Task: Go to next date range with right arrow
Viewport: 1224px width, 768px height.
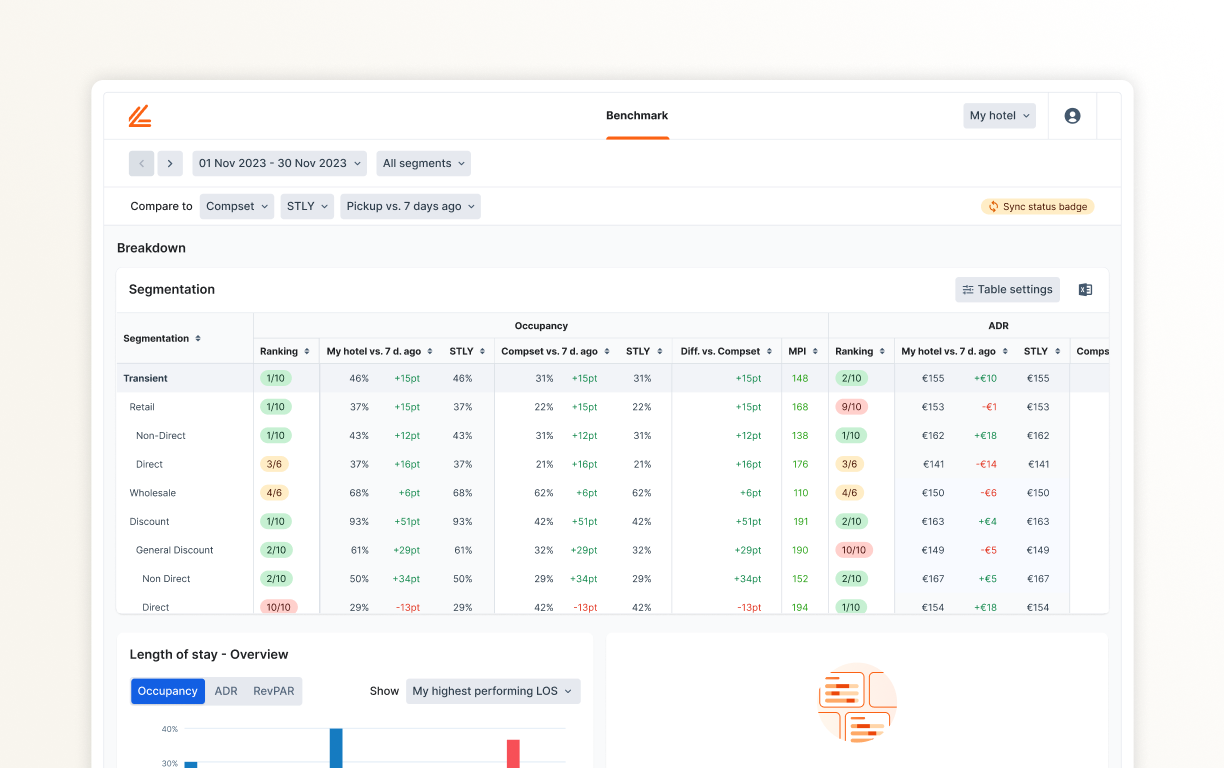Action: [x=169, y=163]
